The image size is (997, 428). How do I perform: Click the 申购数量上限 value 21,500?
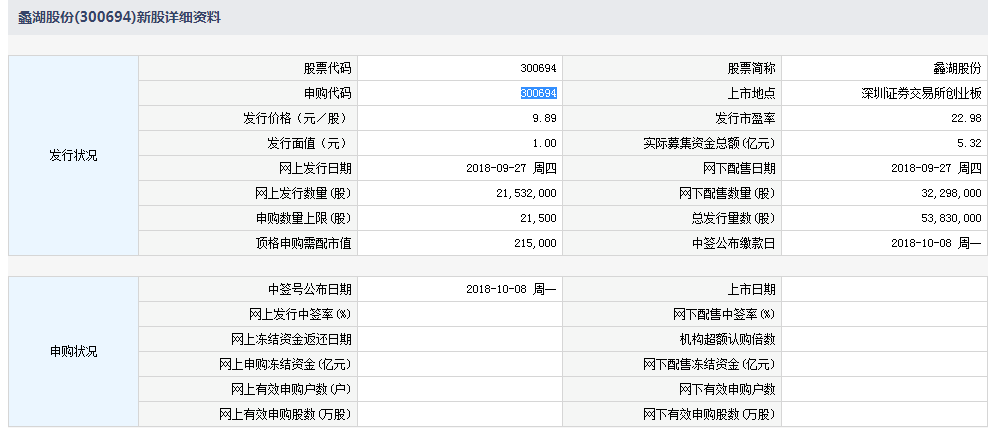(538, 218)
